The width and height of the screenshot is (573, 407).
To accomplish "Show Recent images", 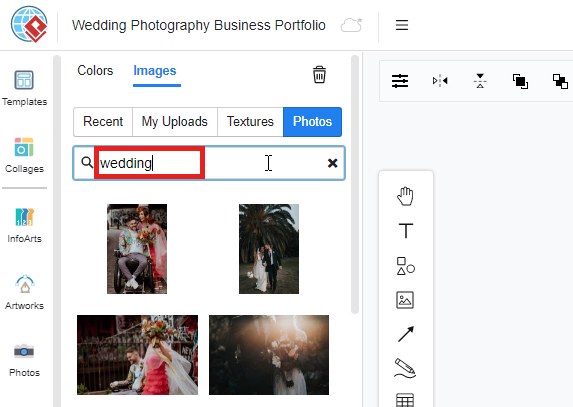I will 103,122.
